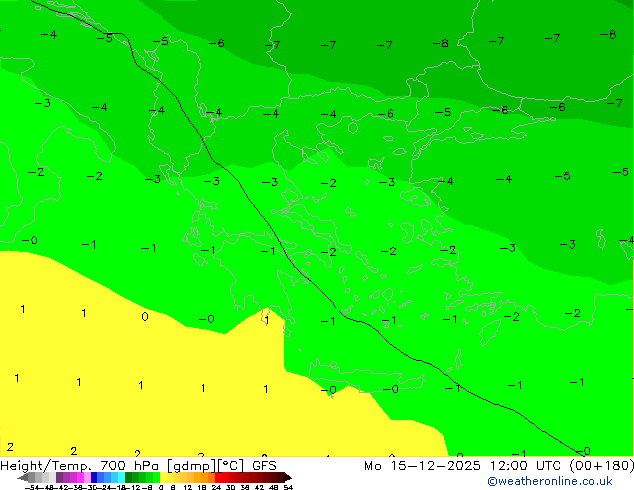
Task: Click the dark brown right-end arrow of the color scale
Action: 288,478
